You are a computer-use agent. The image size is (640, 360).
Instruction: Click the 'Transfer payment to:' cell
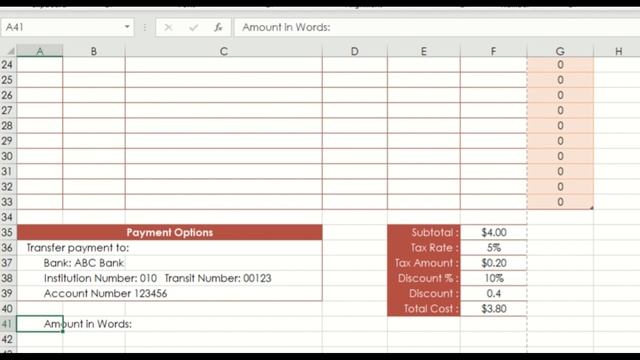tap(78, 248)
